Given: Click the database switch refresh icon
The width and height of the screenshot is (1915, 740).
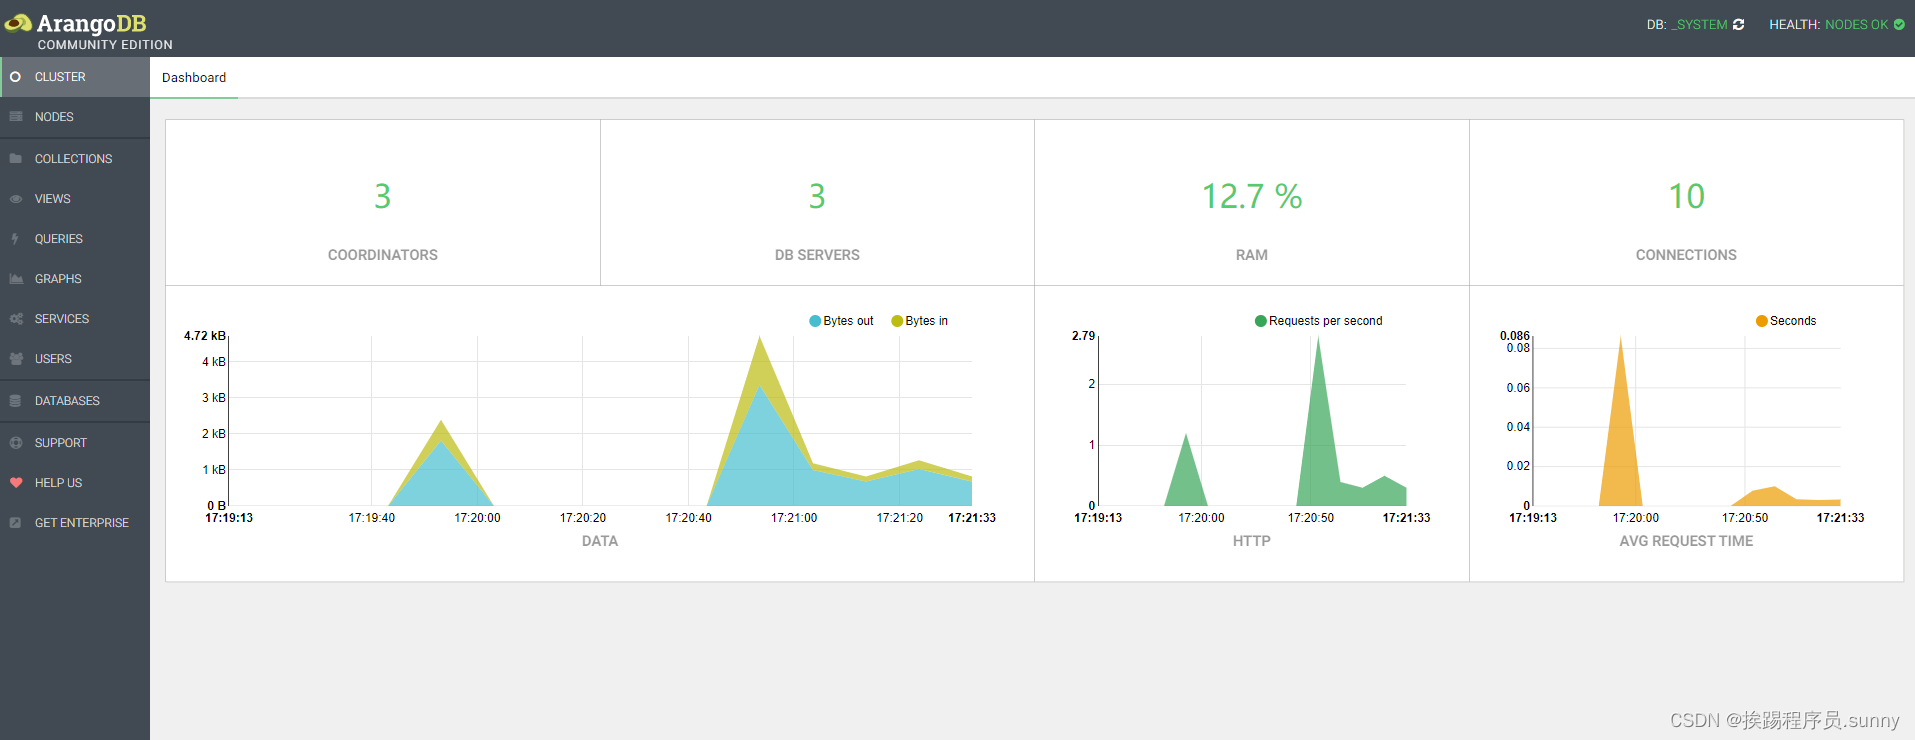Looking at the screenshot, I should click(1739, 25).
